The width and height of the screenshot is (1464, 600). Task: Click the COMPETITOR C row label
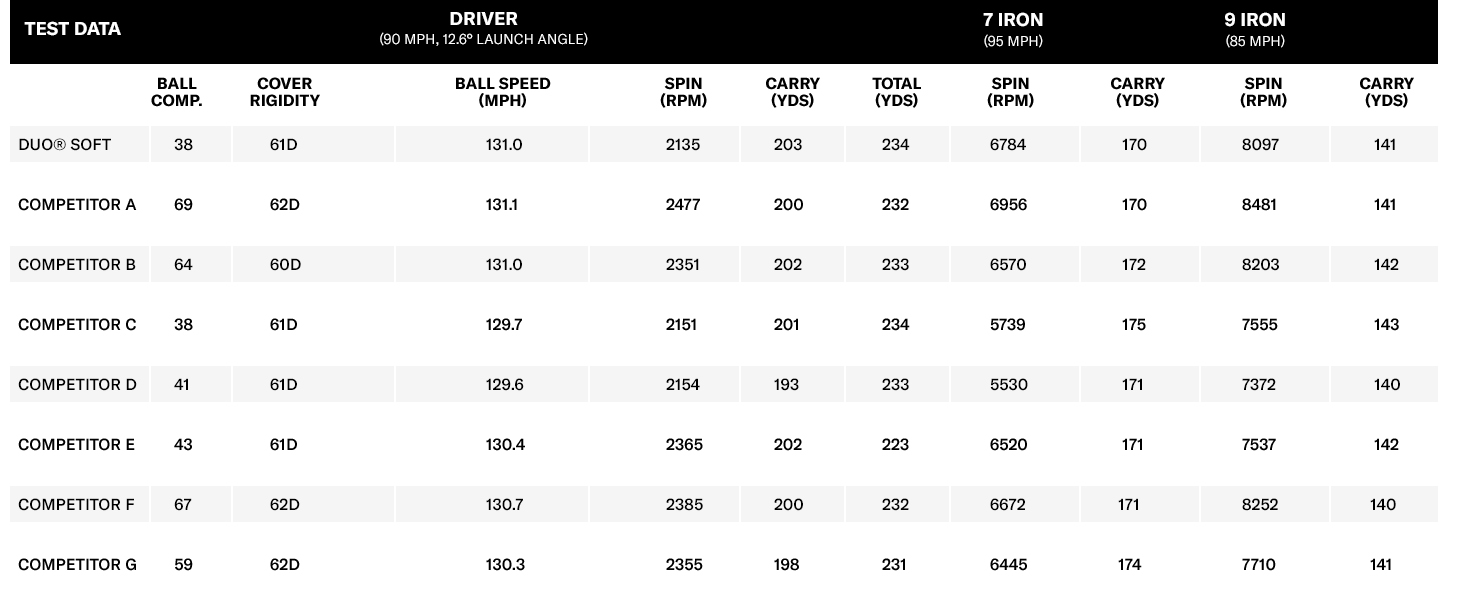(77, 325)
